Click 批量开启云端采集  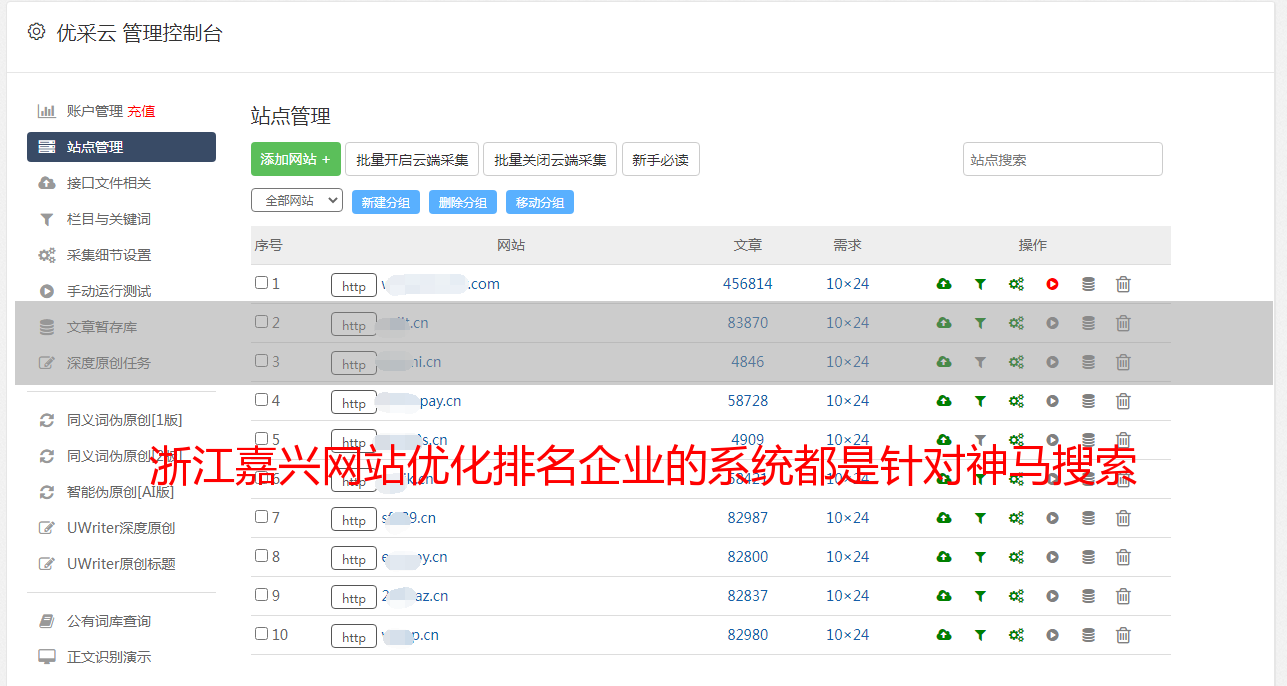pyautogui.click(x=412, y=159)
